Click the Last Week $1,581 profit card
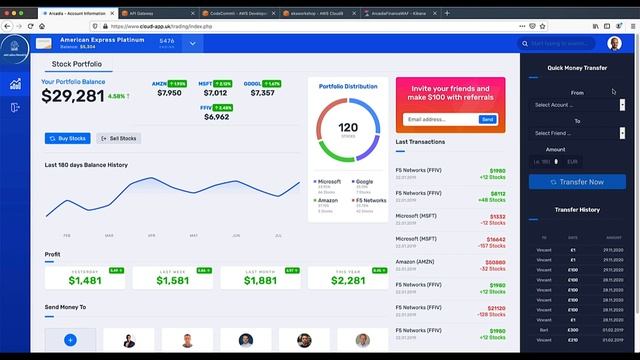 pyautogui.click(x=173, y=278)
